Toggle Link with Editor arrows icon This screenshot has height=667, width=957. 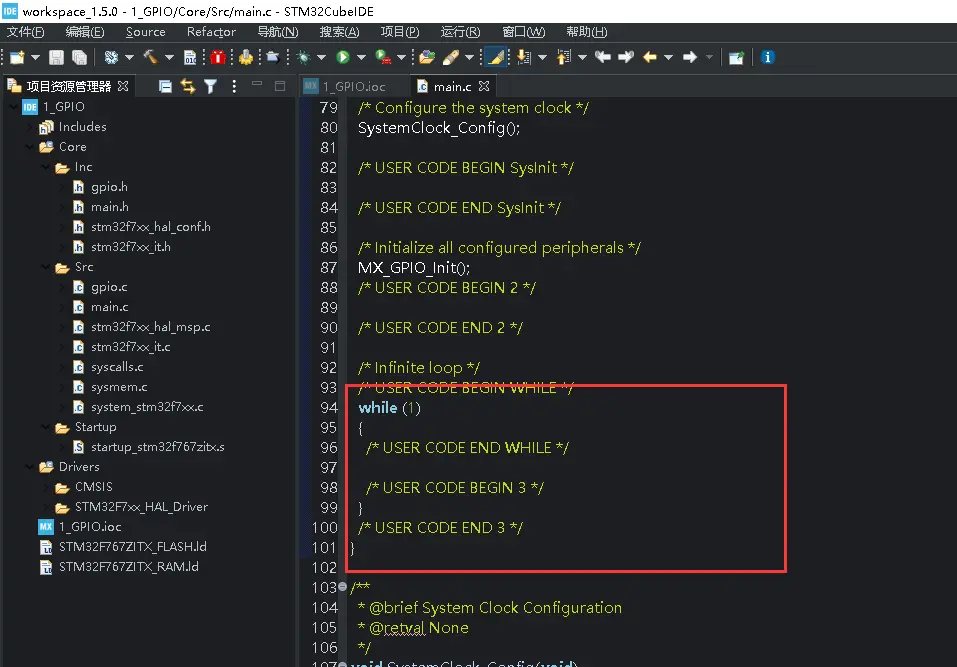[188, 87]
